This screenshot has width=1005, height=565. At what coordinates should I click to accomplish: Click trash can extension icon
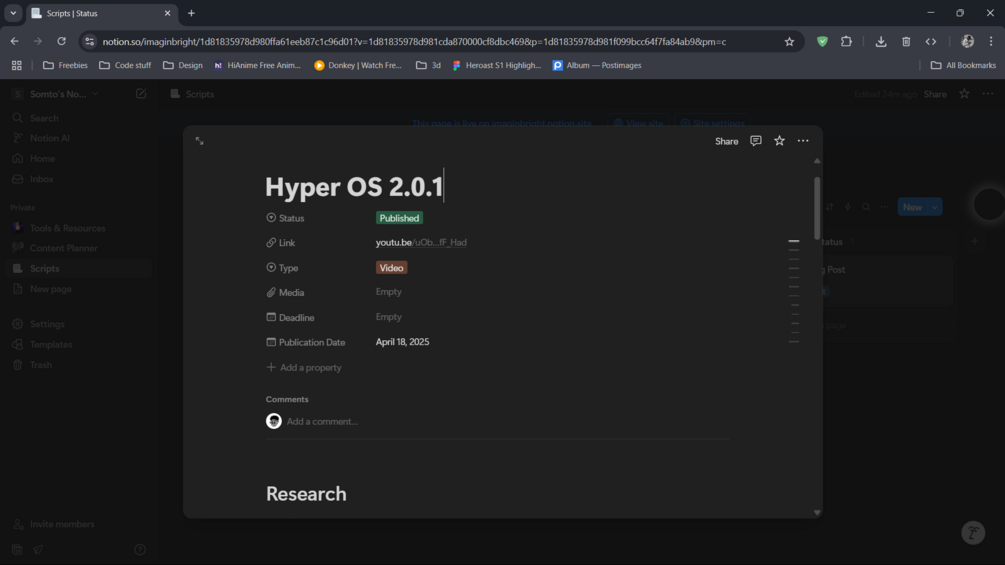coord(906,42)
